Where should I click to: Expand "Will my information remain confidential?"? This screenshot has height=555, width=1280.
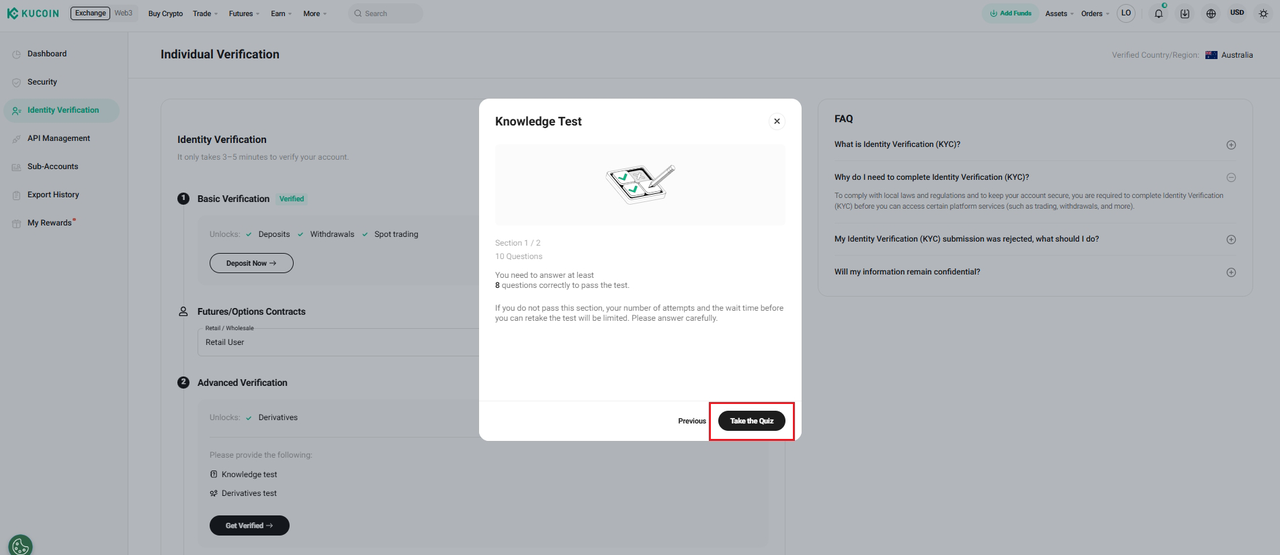(x=1231, y=272)
